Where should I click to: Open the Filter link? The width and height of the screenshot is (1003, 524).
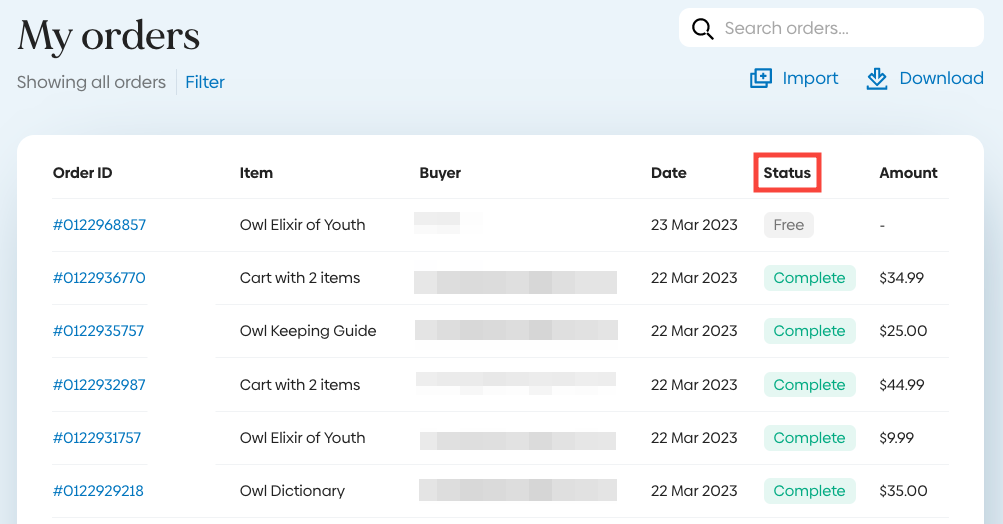coord(205,82)
